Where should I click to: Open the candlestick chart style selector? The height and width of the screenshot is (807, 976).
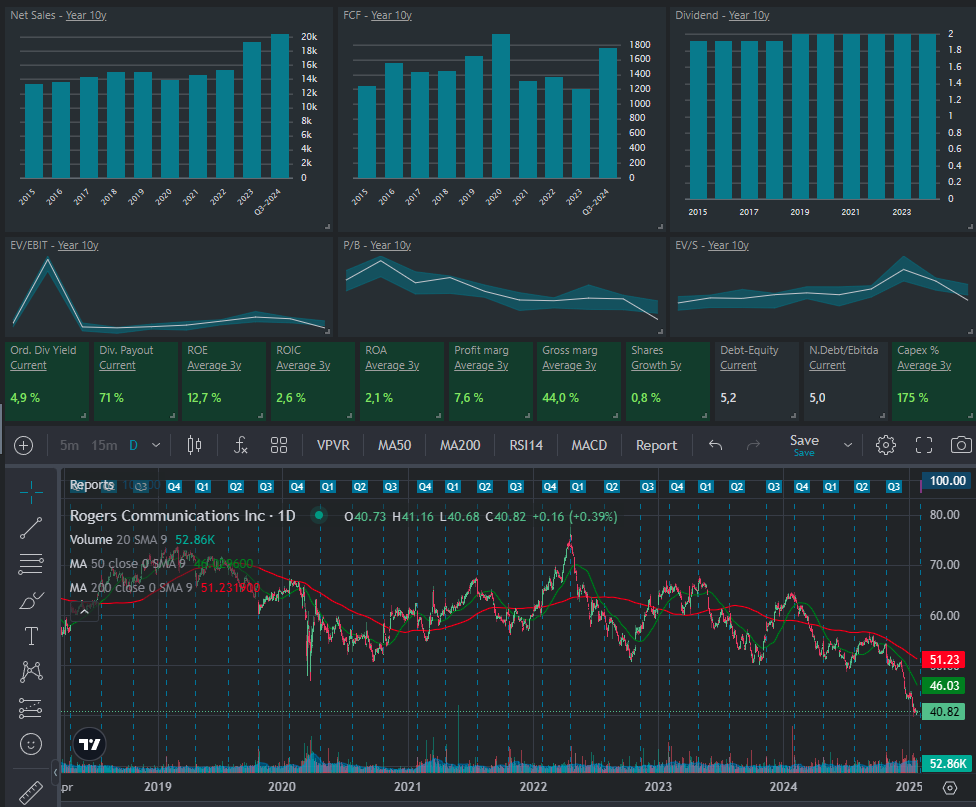click(194, 445)
